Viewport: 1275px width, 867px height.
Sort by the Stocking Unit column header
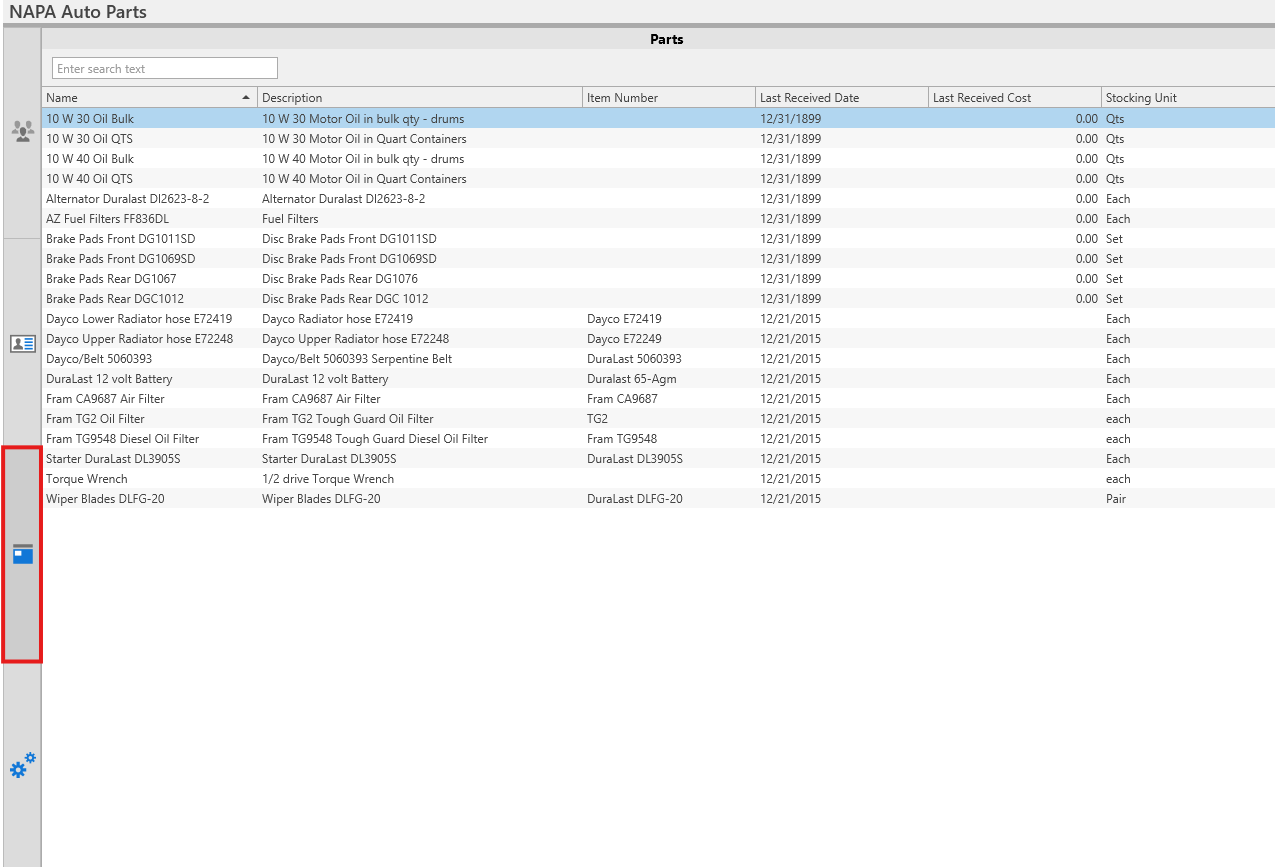[x=1186, y=98]
